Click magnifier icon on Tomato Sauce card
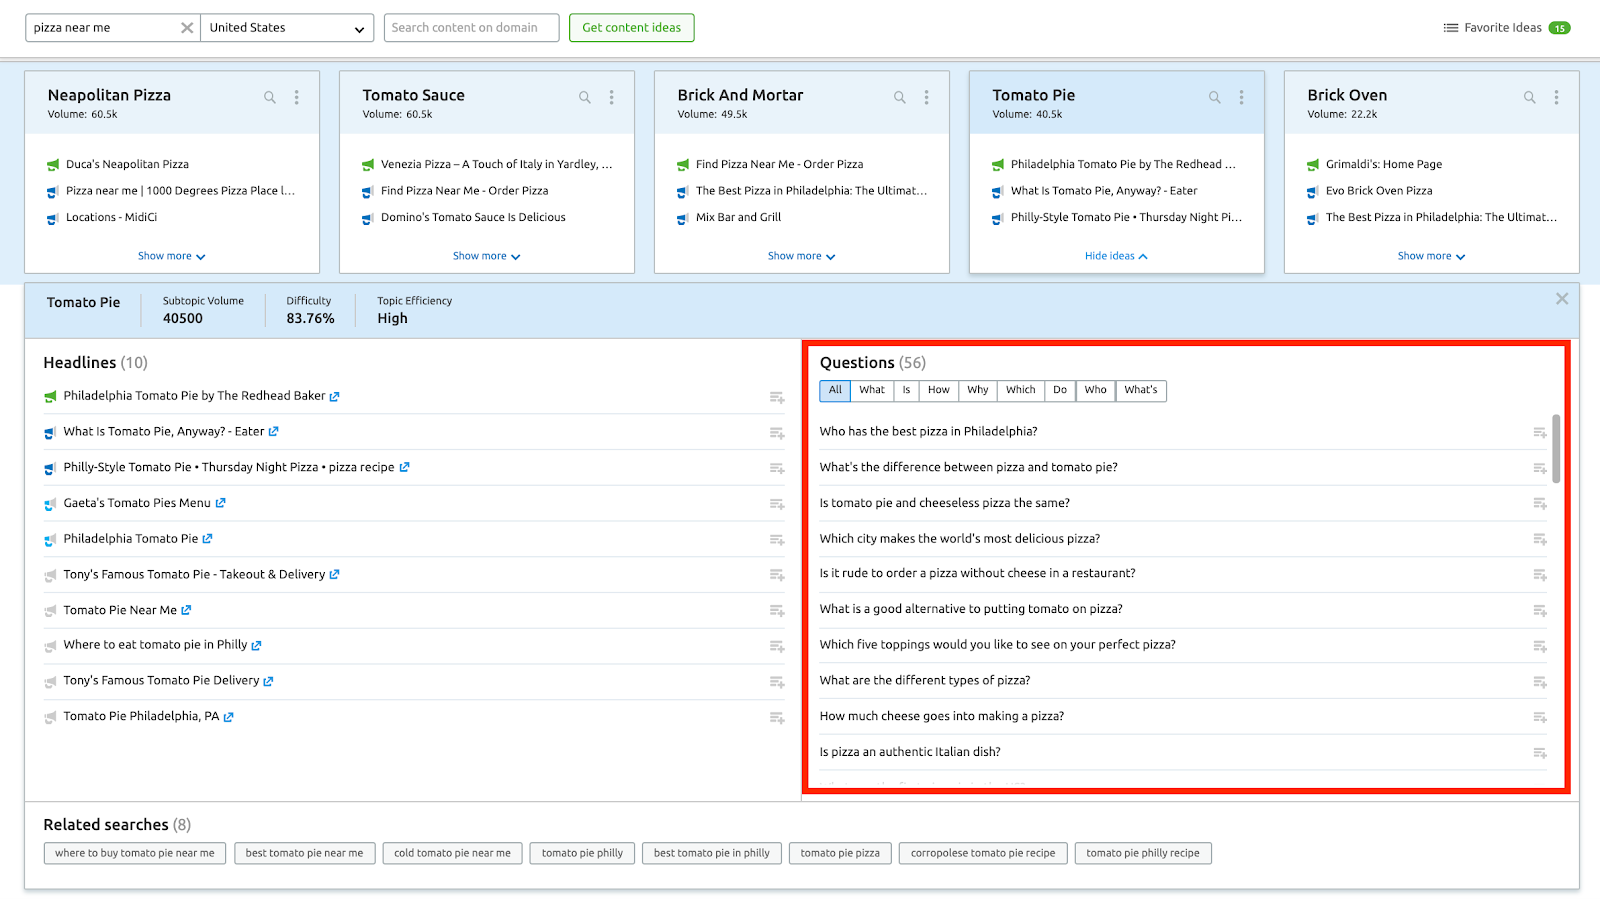 coord(585,97)
